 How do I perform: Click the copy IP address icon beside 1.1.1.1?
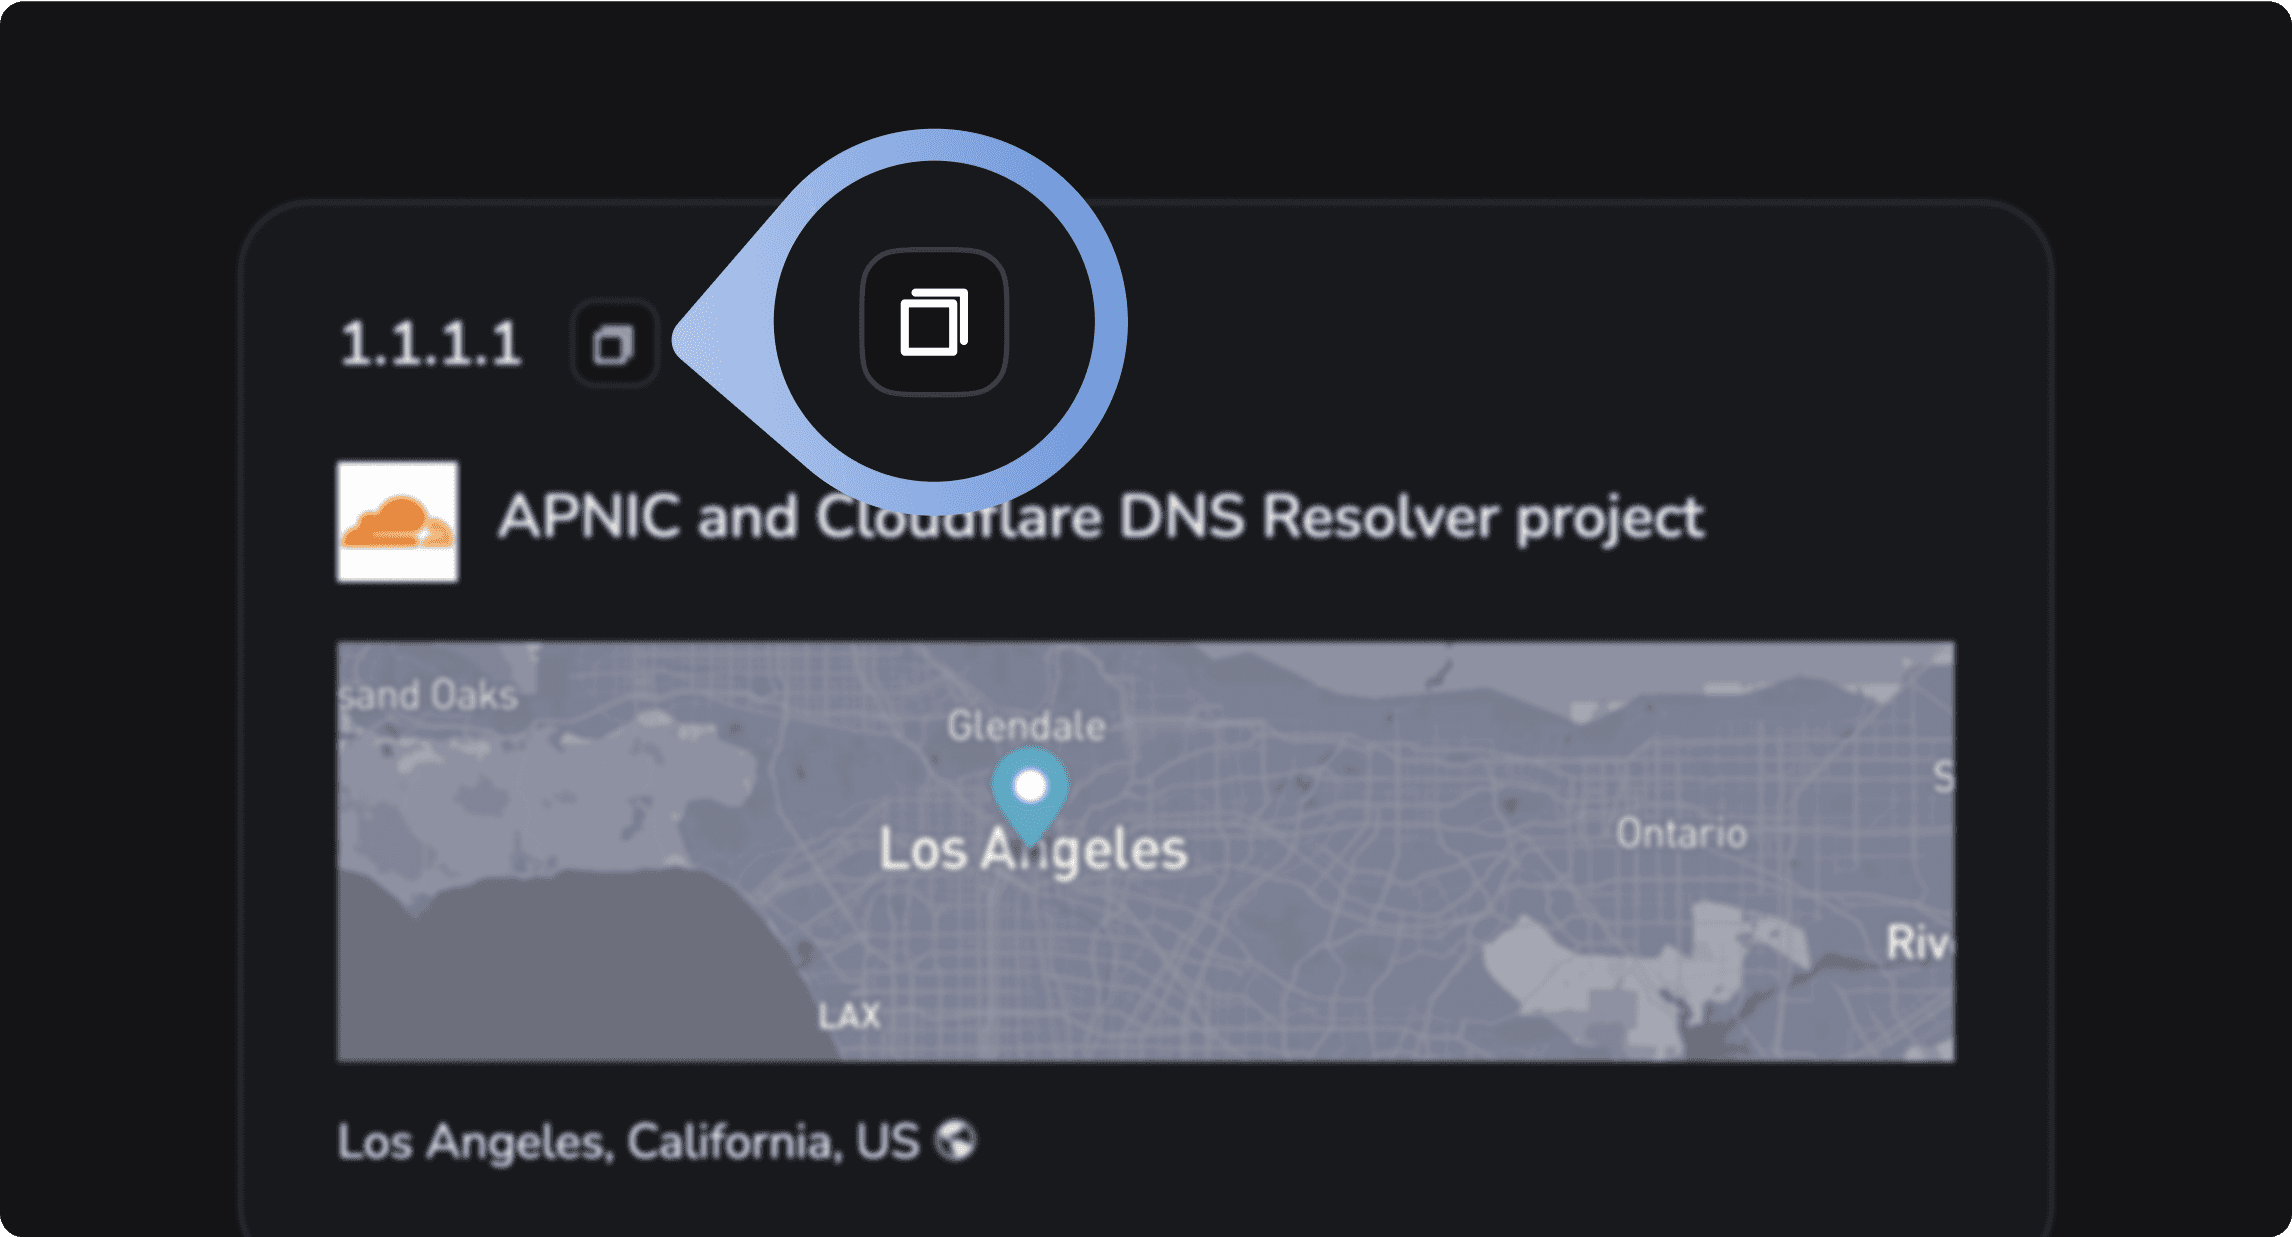[613, 343]
